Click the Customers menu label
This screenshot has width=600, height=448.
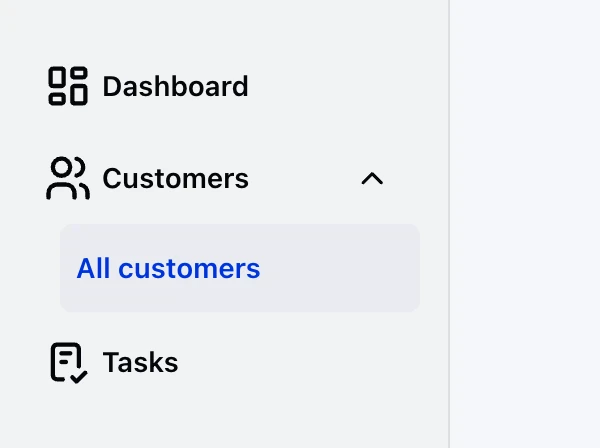pyautogui.click(x=175, y=179)
